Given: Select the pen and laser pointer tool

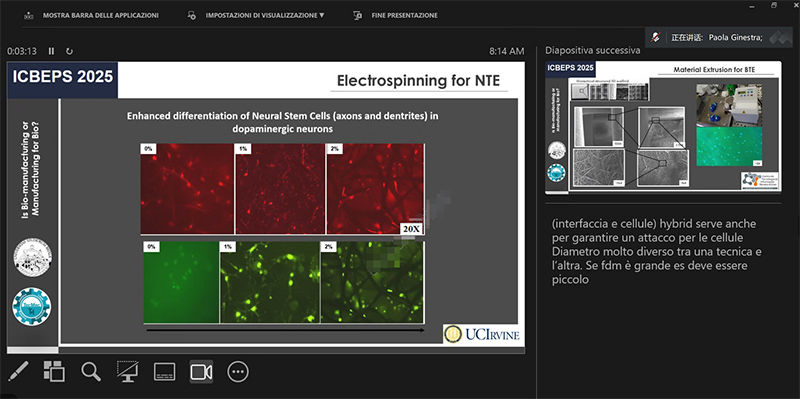Looking at the screenshot, I should click(18, 372).
